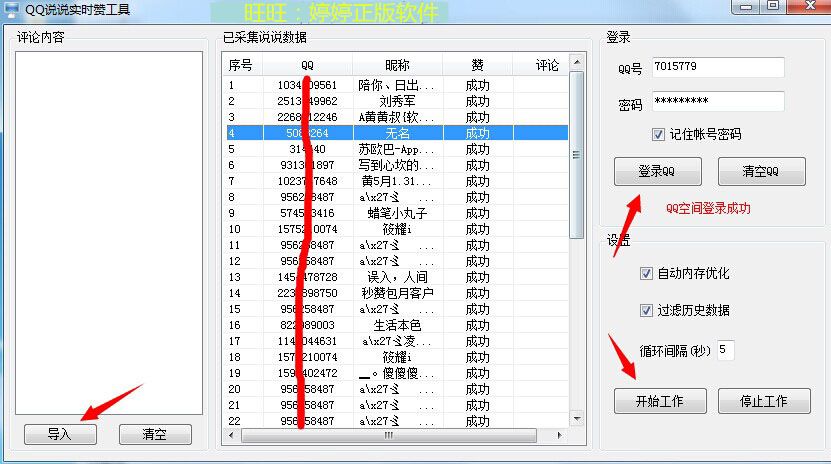Stop the task with 停止工作
The height and width of the screenshot is (464, 831).
[x=764, y=401]
